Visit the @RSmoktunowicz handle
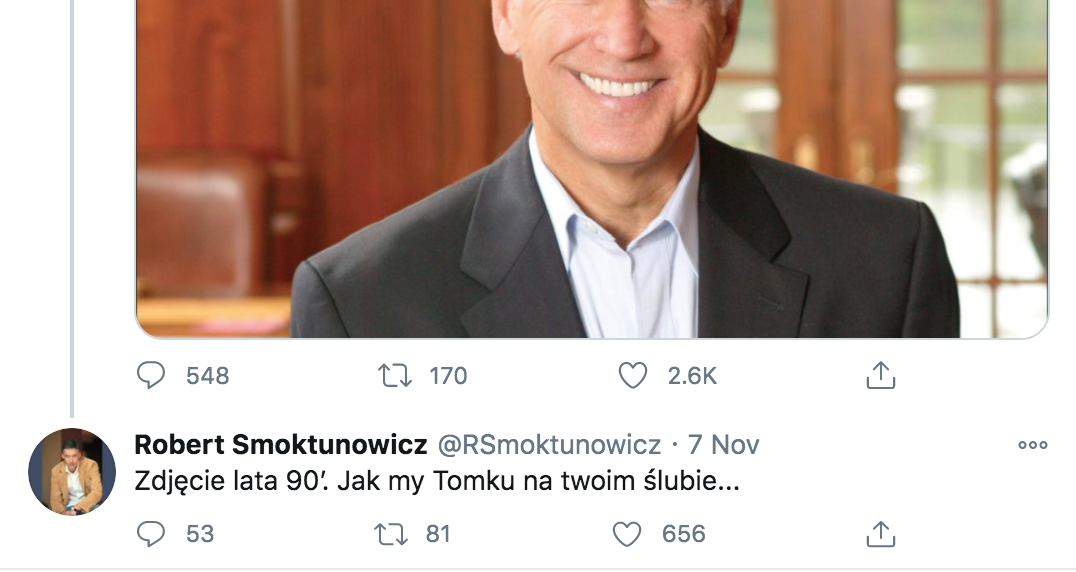 (x=550, y=444)
